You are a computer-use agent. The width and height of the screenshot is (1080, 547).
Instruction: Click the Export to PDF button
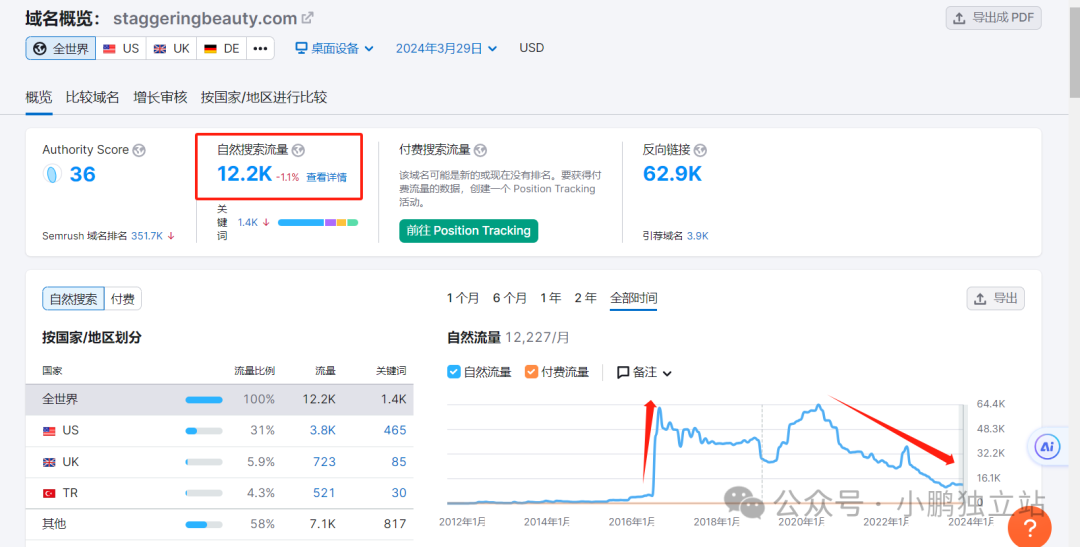click(x=993, y=18)
